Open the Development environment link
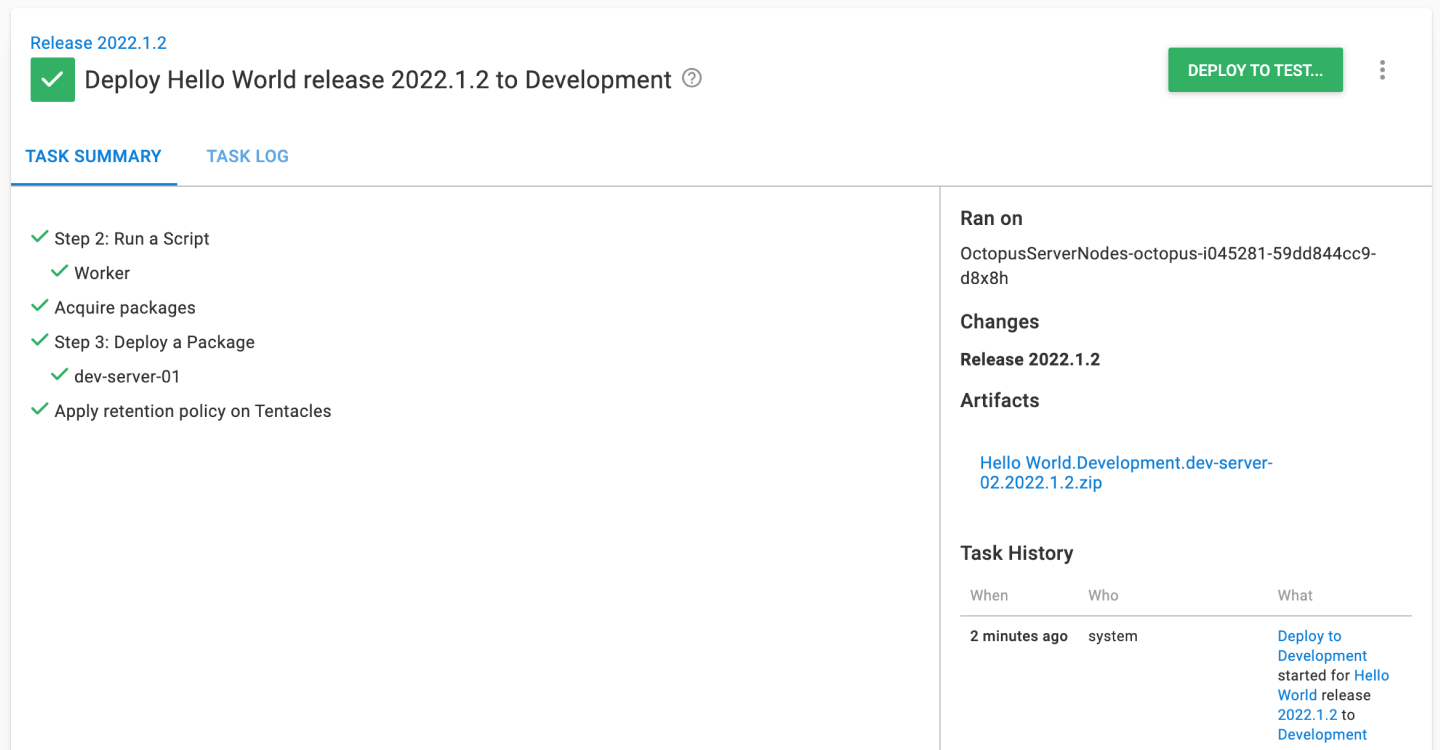Viewport: 1440px width, 750px height. pyautogui.click(x=1322, y=734)
